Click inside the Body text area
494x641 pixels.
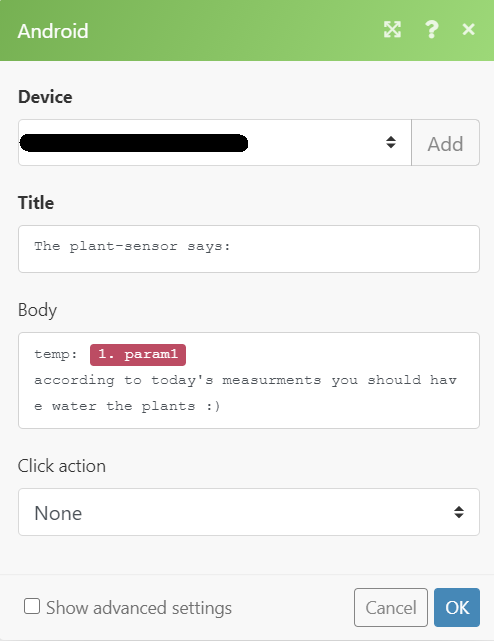coord(249,381)
